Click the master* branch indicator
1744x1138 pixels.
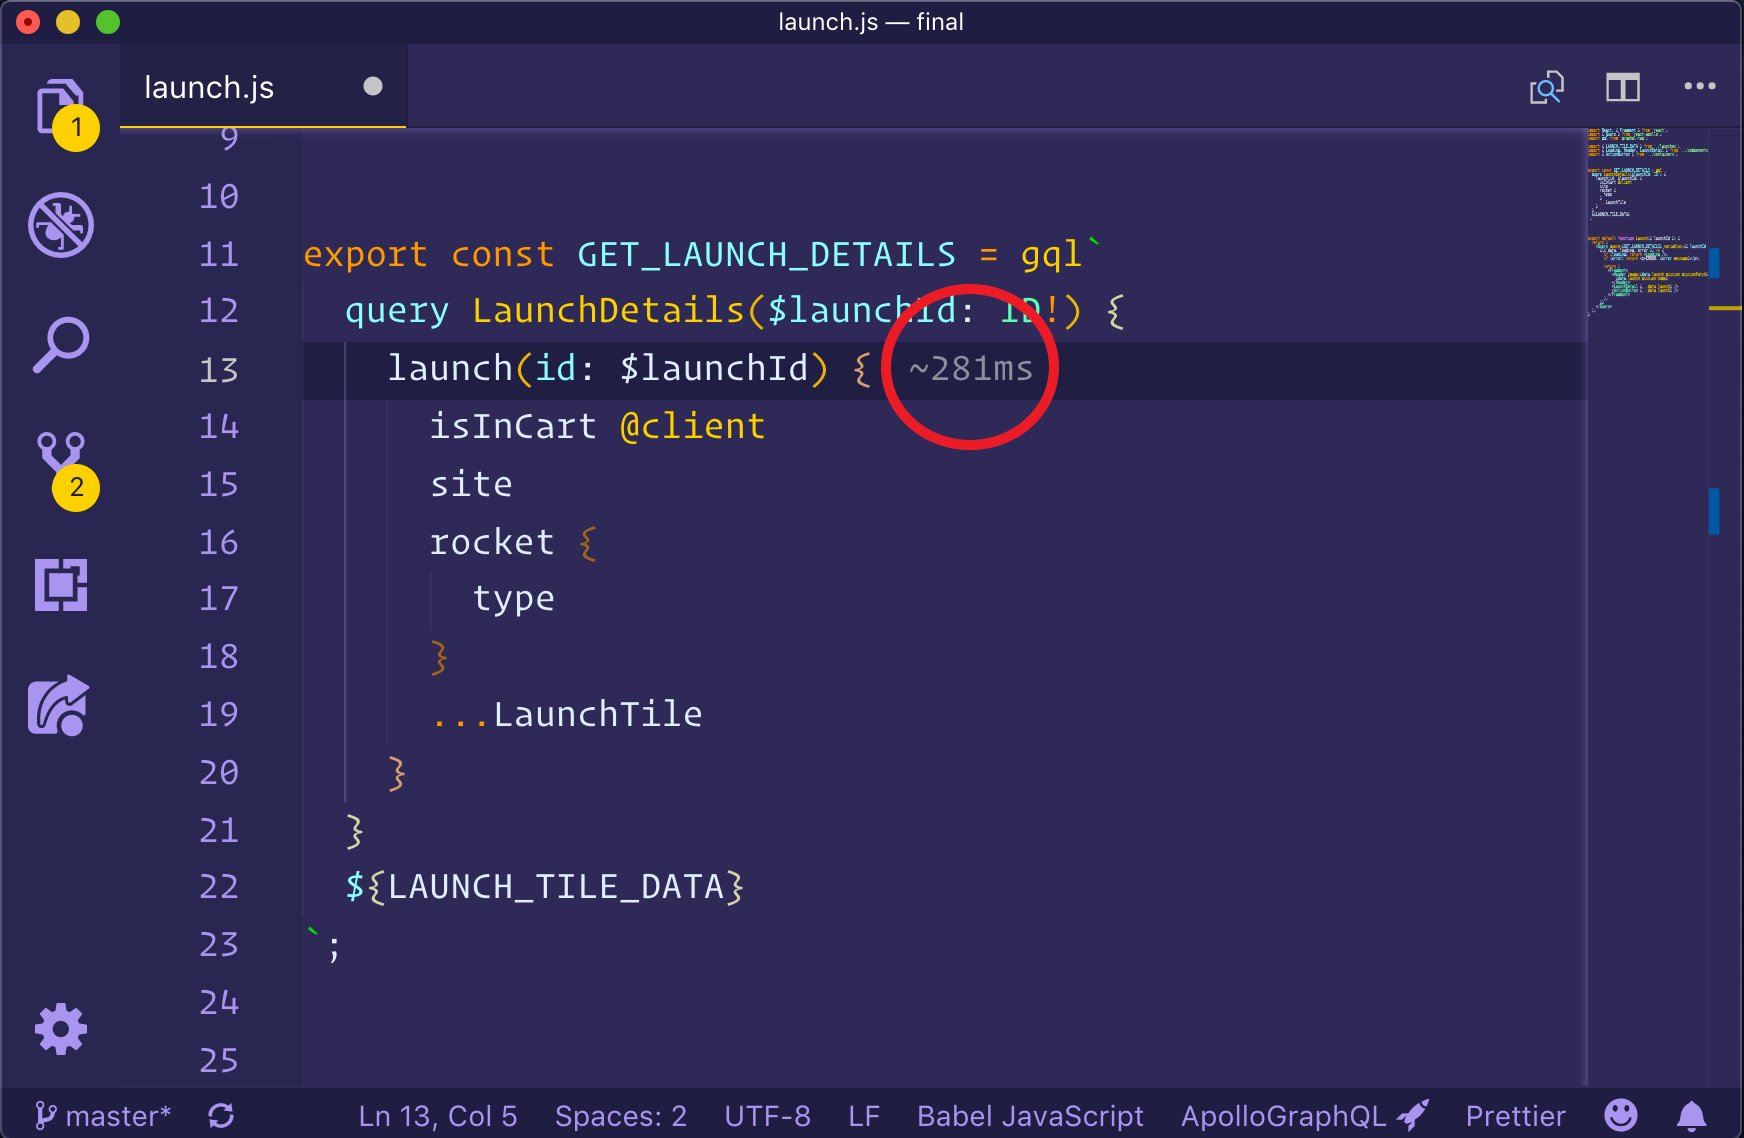point(103,1115)
